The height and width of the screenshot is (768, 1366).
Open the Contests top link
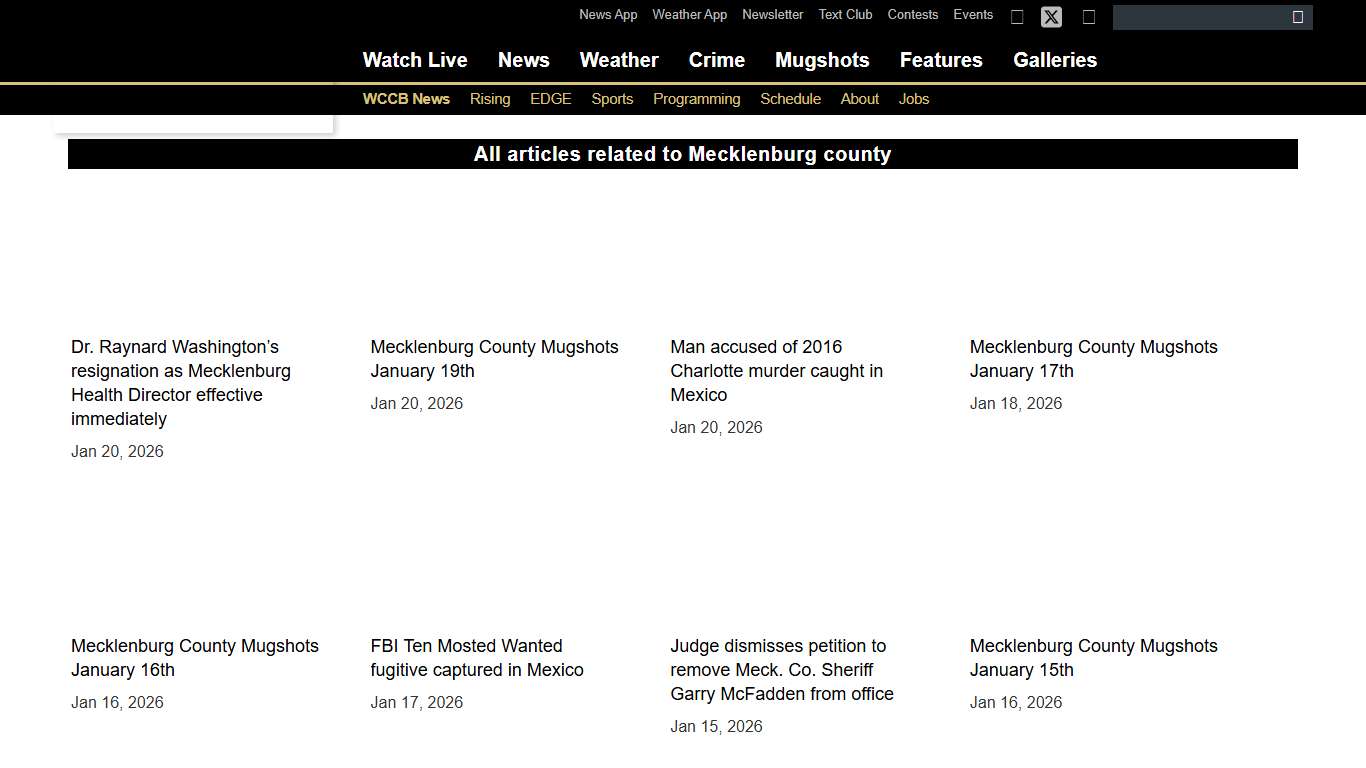click(x=913, y=15)
